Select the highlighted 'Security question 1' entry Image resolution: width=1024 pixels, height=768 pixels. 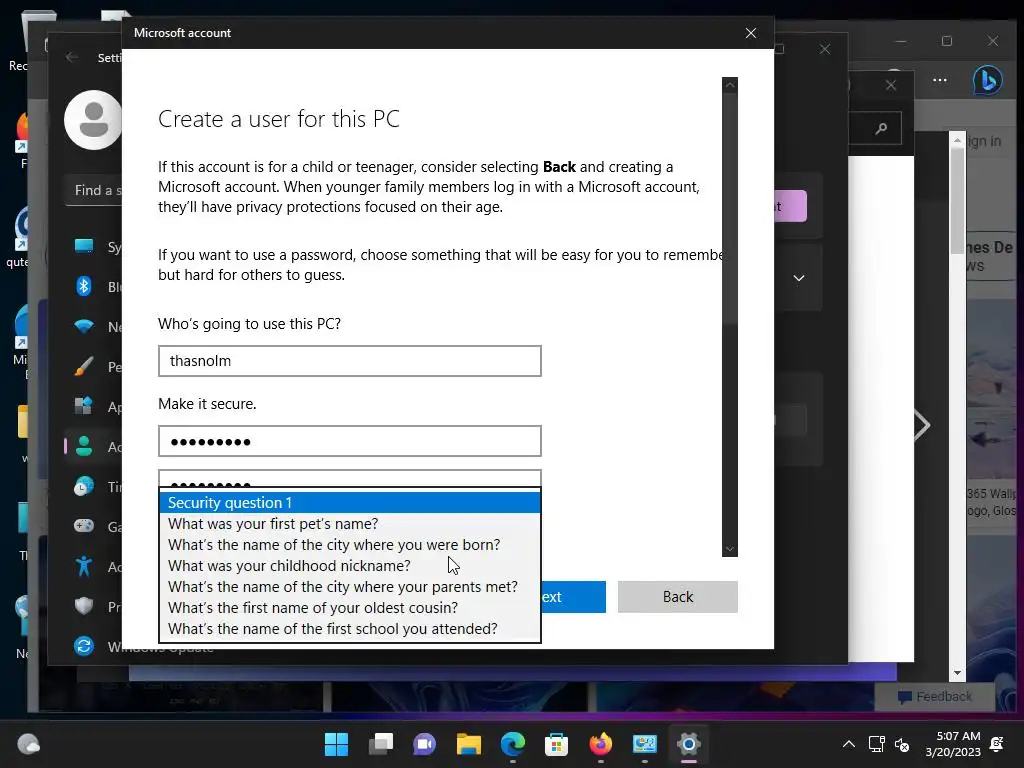350,502
